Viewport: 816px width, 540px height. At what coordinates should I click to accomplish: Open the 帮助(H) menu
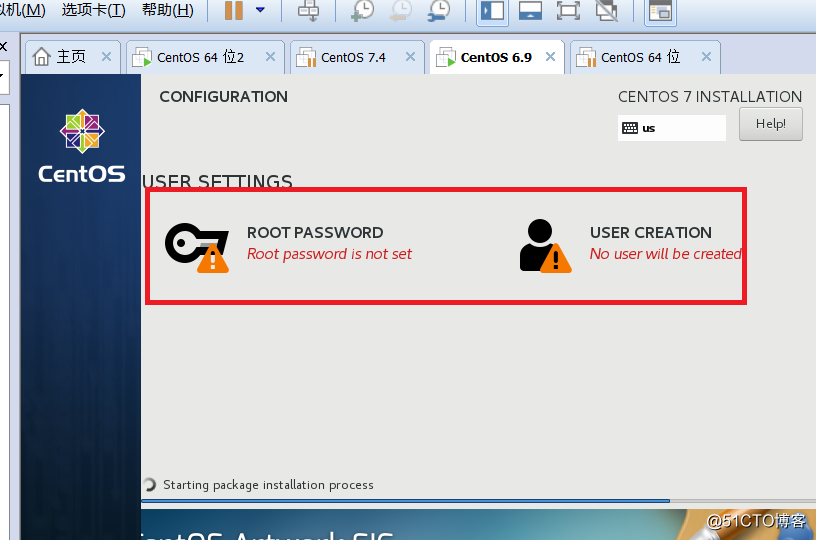168,9
